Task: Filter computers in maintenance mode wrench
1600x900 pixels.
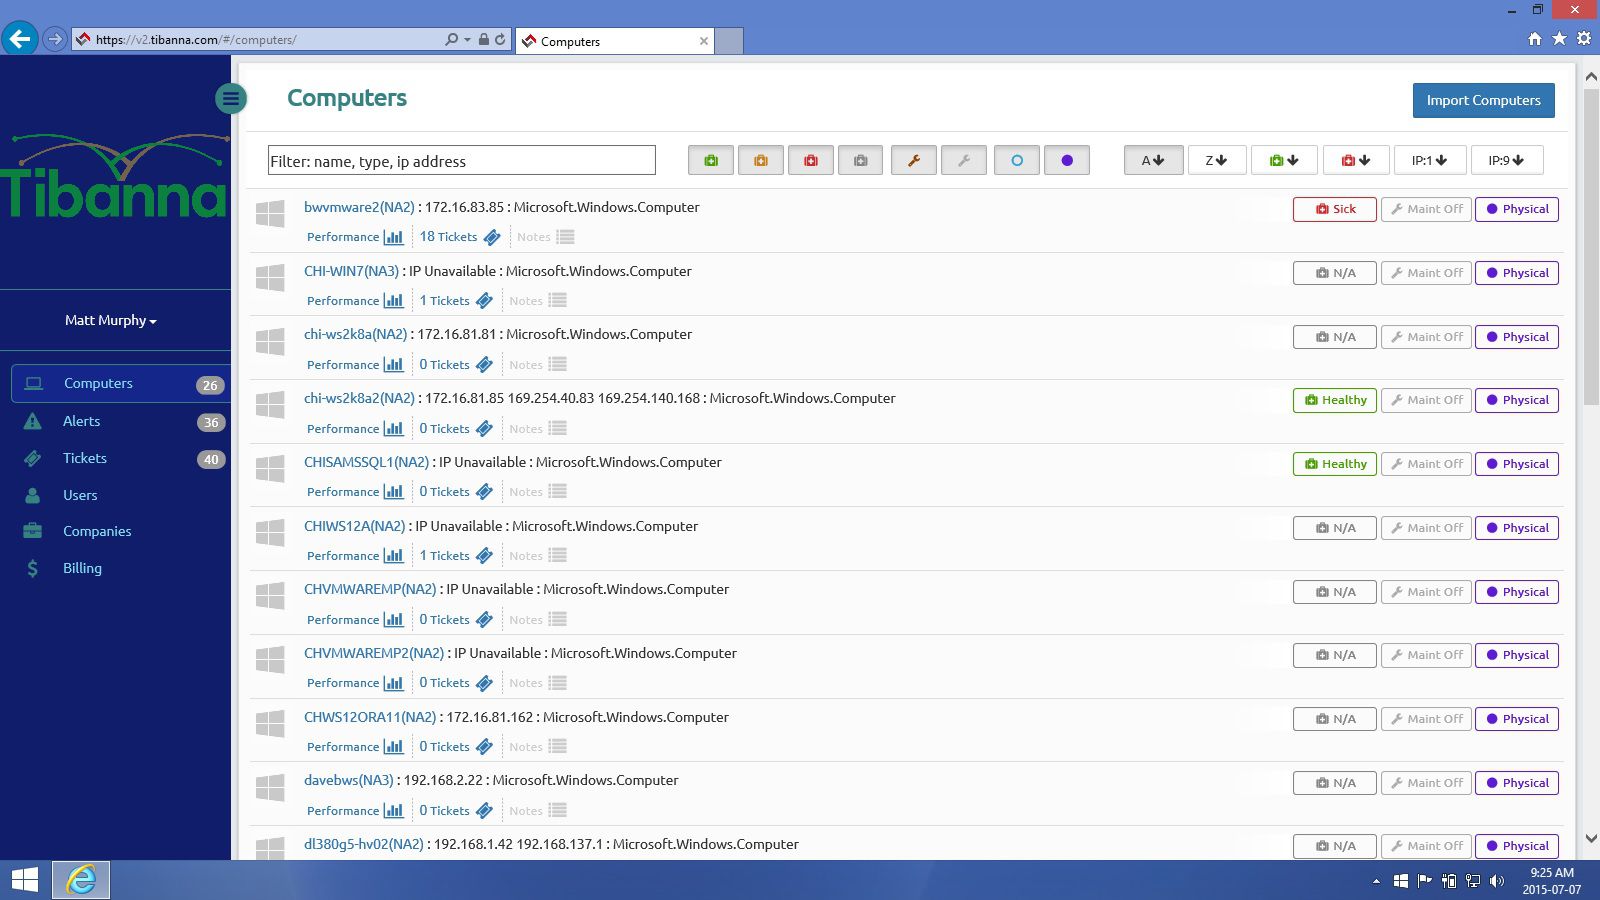Action: click(914, 160)
